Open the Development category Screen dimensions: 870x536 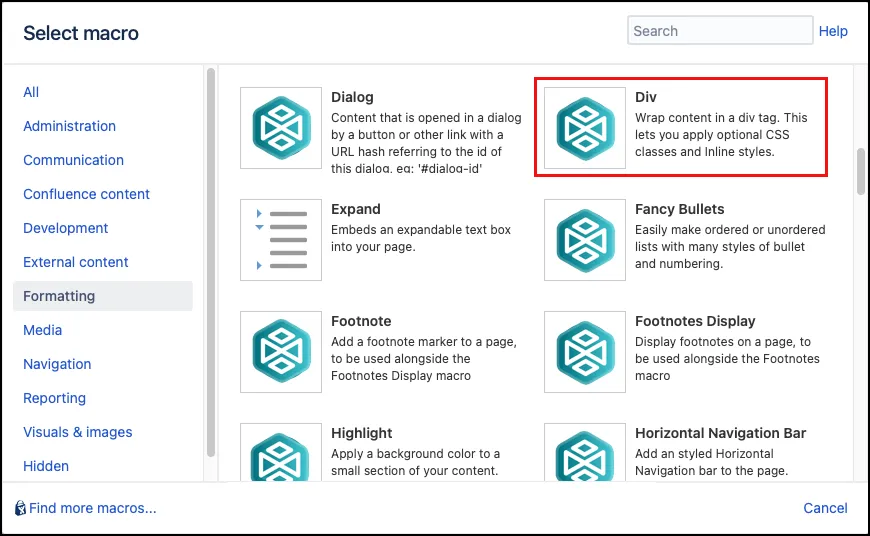click(65, 228)
